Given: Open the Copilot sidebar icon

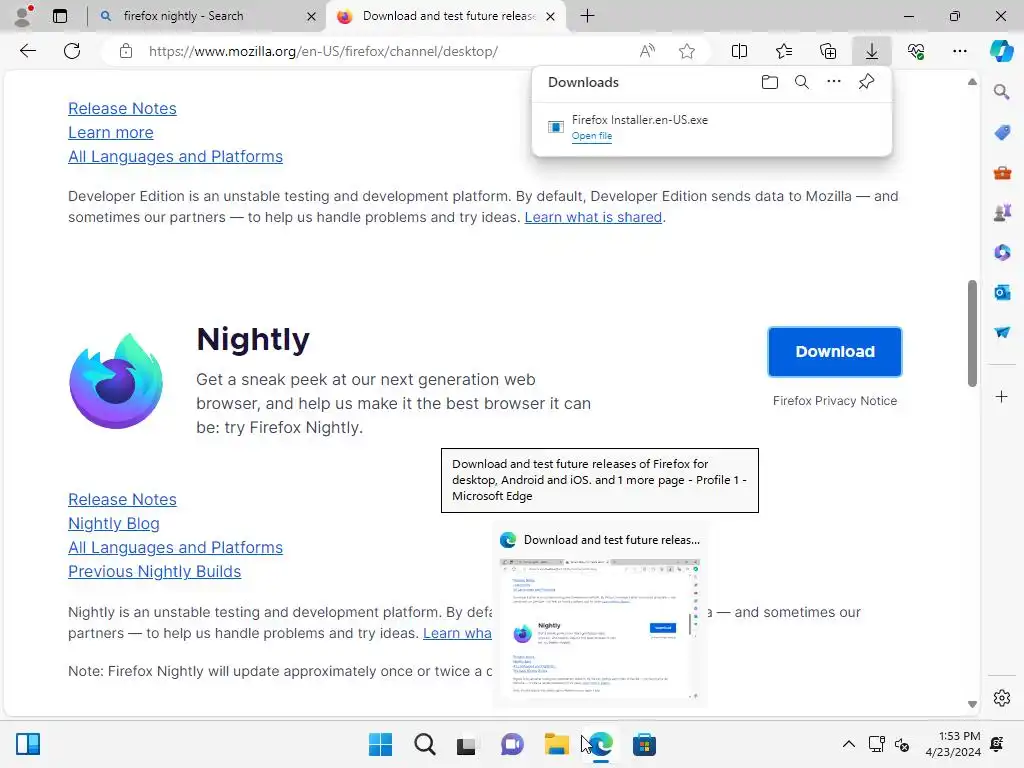Looking at the screenshot, I should (1001, 51).
